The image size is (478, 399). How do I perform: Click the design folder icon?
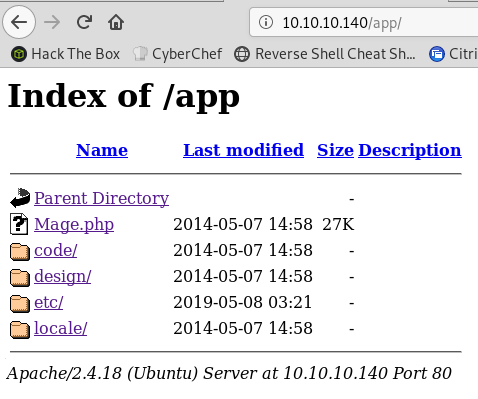tap(20, 277)
